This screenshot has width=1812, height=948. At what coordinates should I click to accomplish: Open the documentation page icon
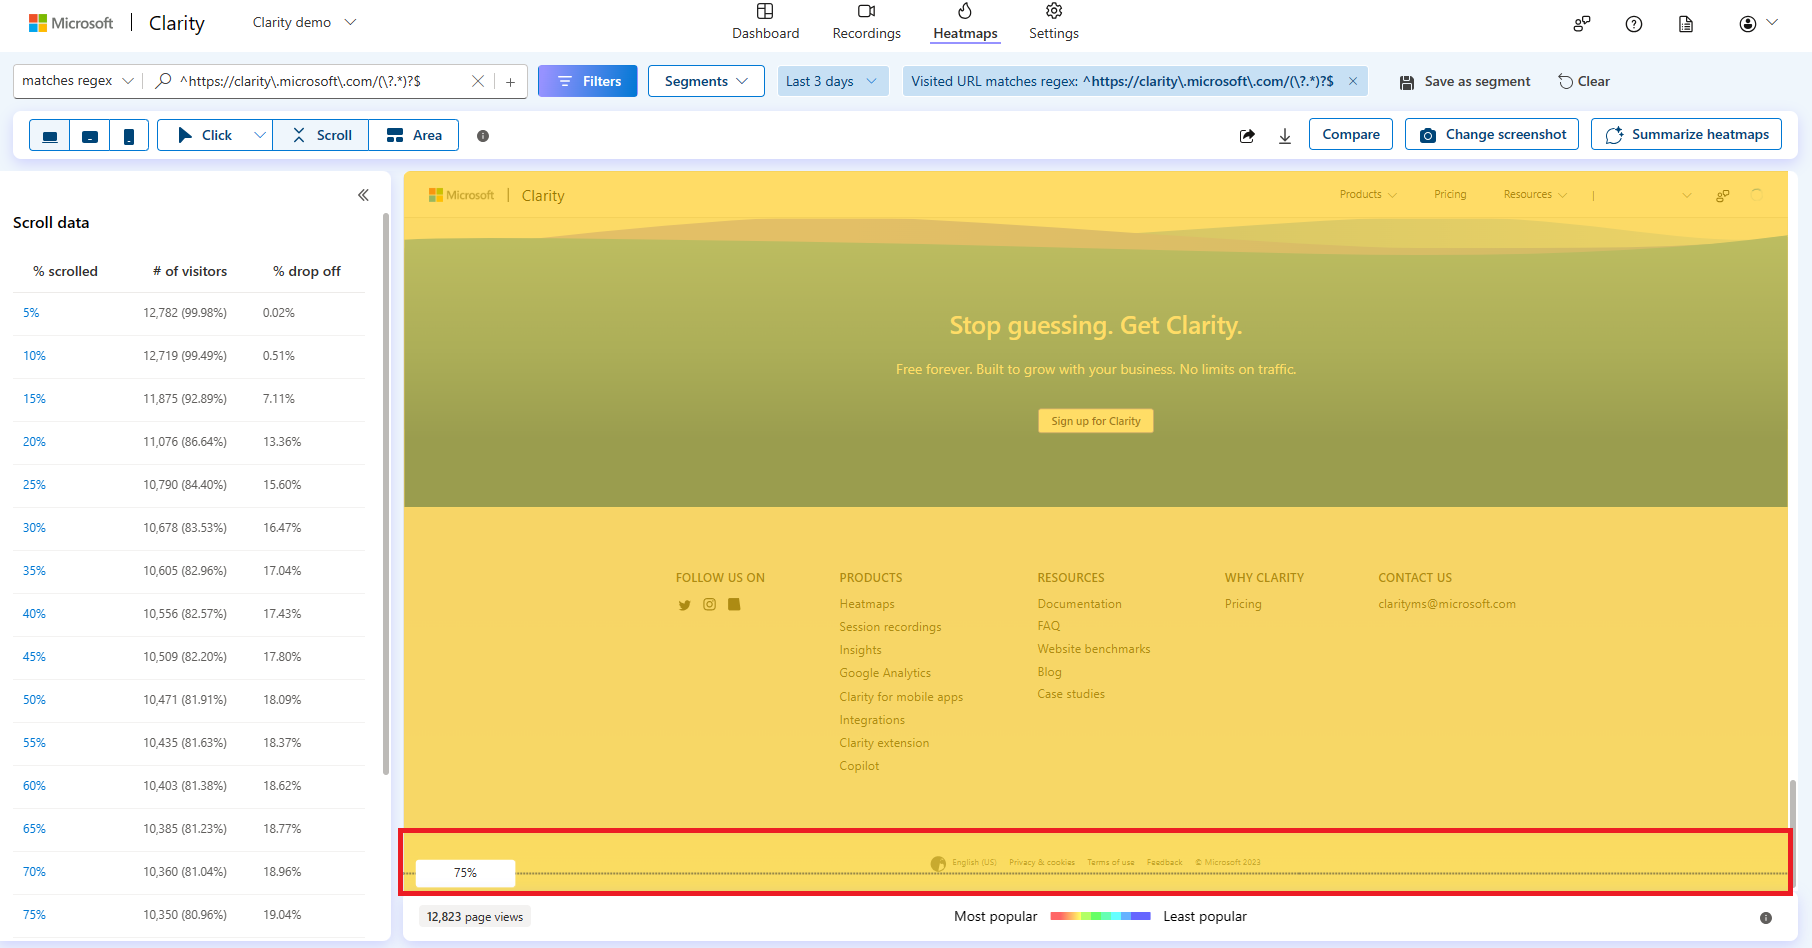pyautogui.click(x=1686, y=24)
